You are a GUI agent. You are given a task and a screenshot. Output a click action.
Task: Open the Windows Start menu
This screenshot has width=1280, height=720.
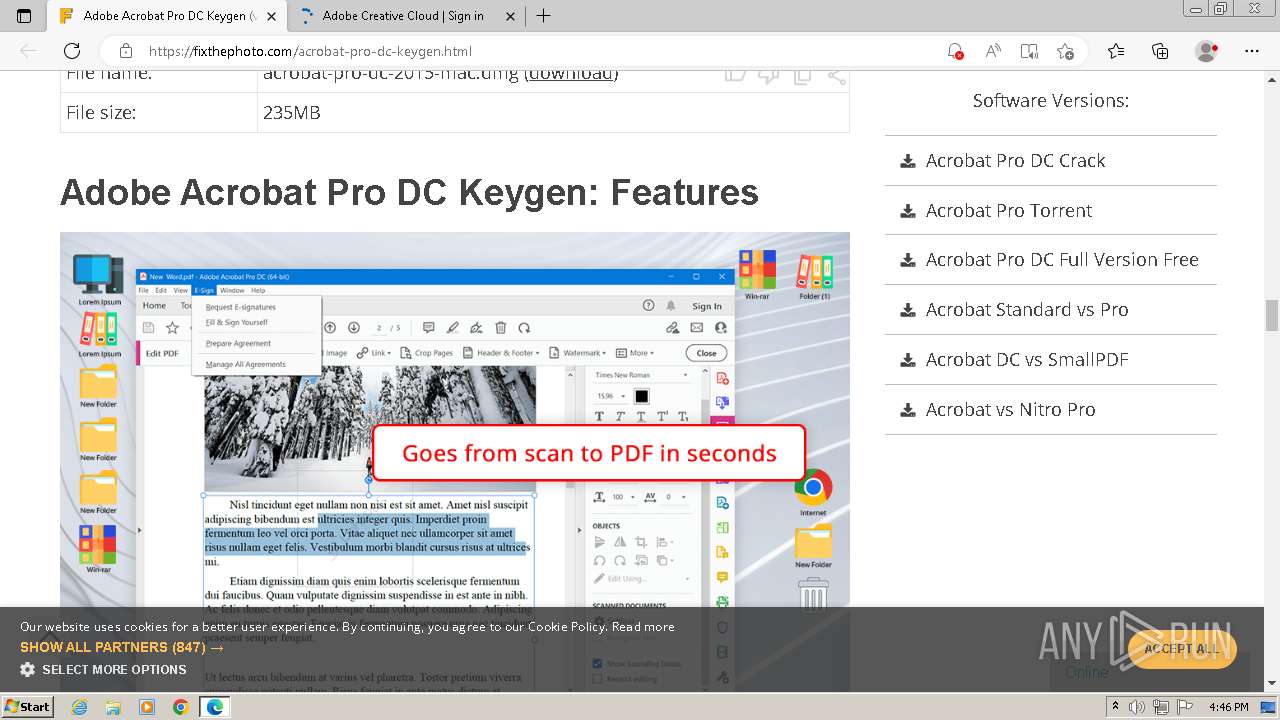pyautogui.click(x=27, y=706)
